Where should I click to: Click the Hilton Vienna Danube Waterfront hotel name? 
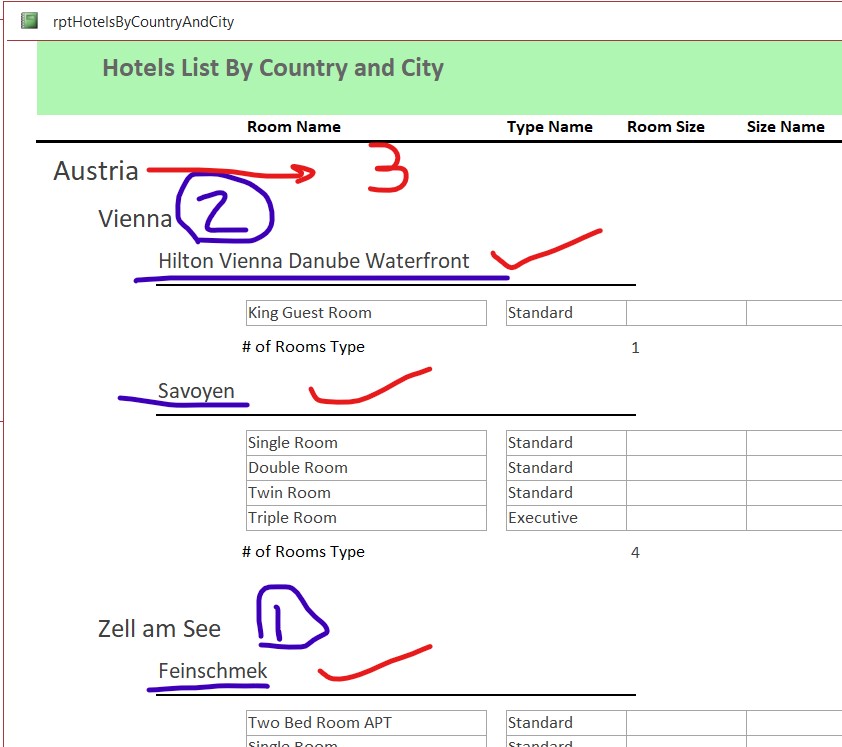(x=313, y=261)
